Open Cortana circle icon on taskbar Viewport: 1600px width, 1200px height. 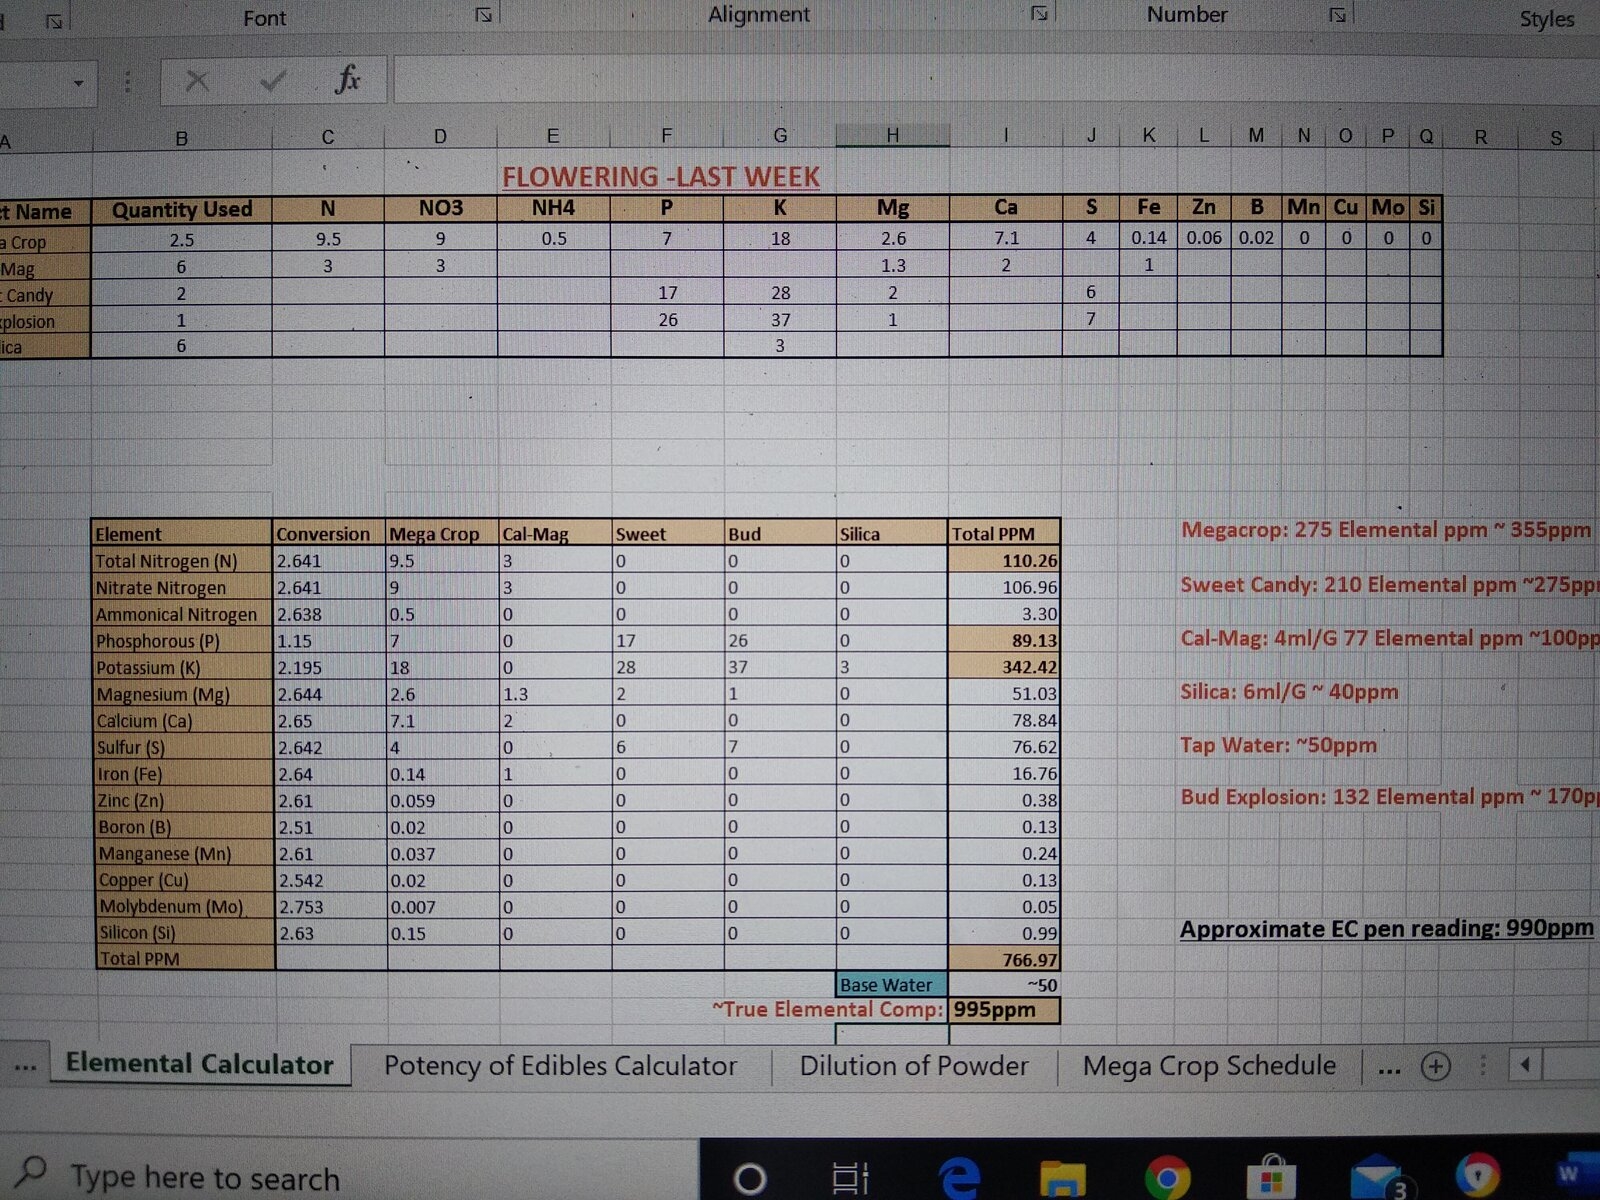[x=750, y=1180]
